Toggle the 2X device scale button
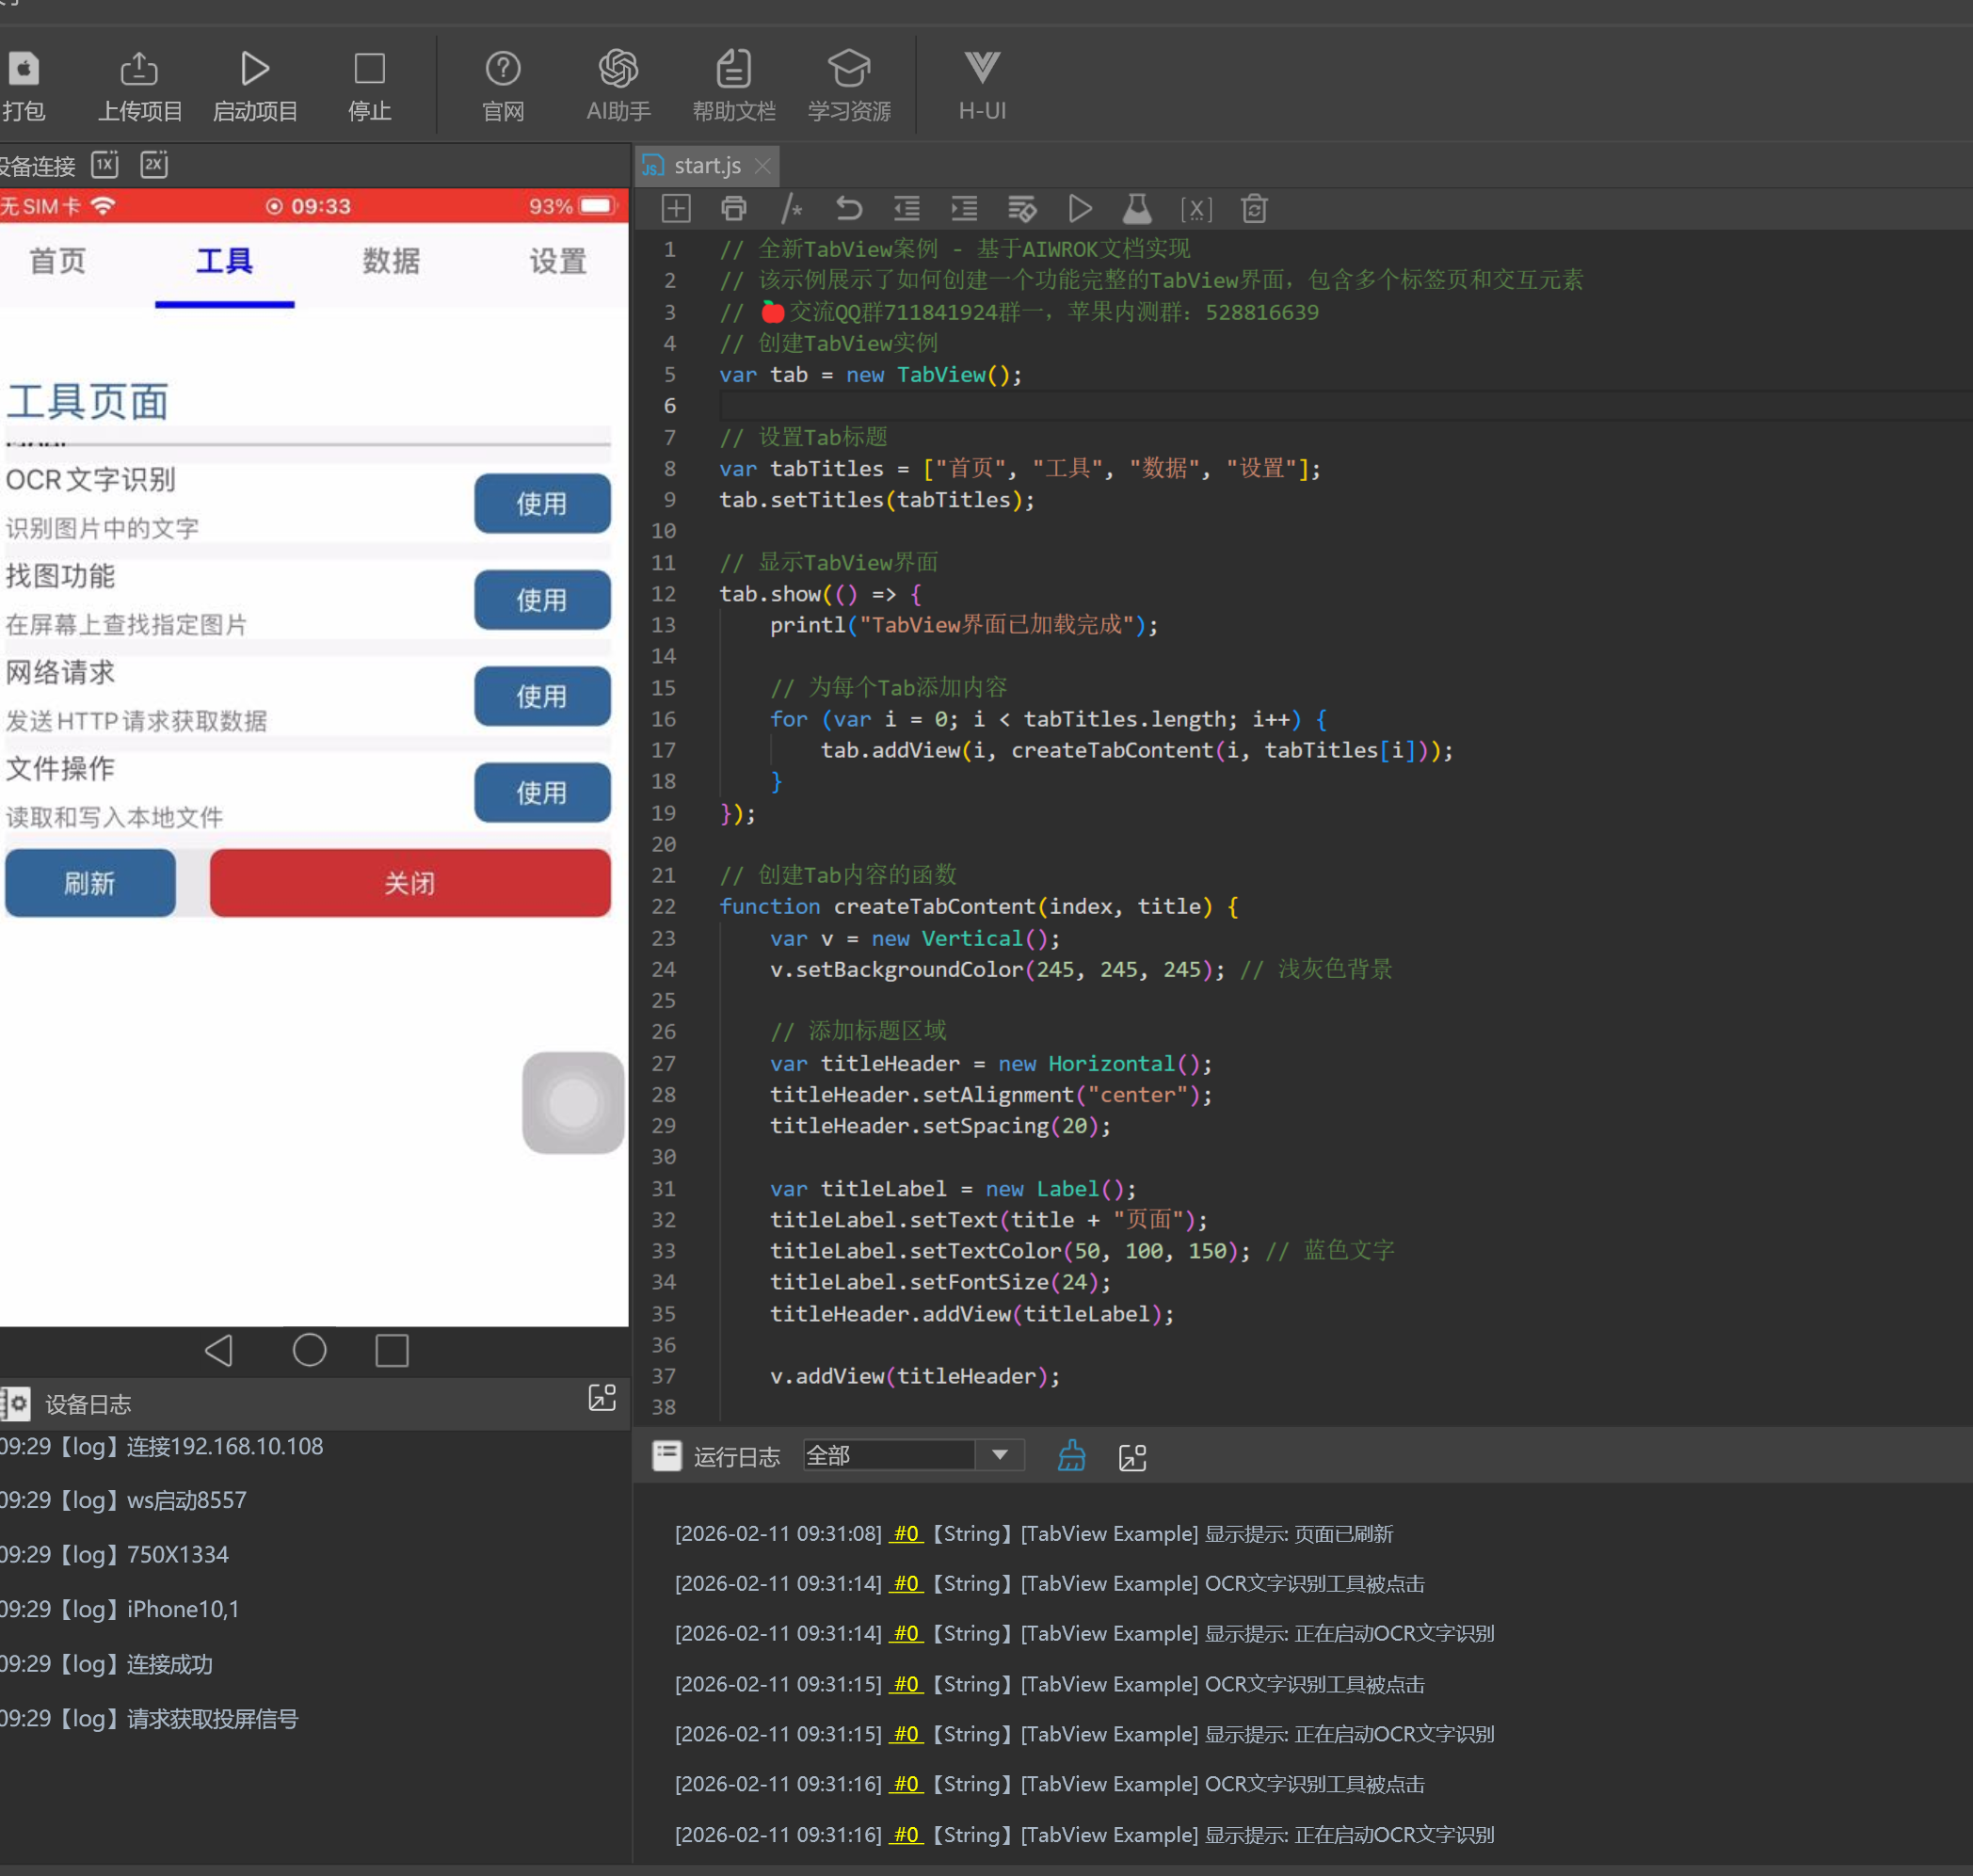1973x1876 pixels. [154, 164]
